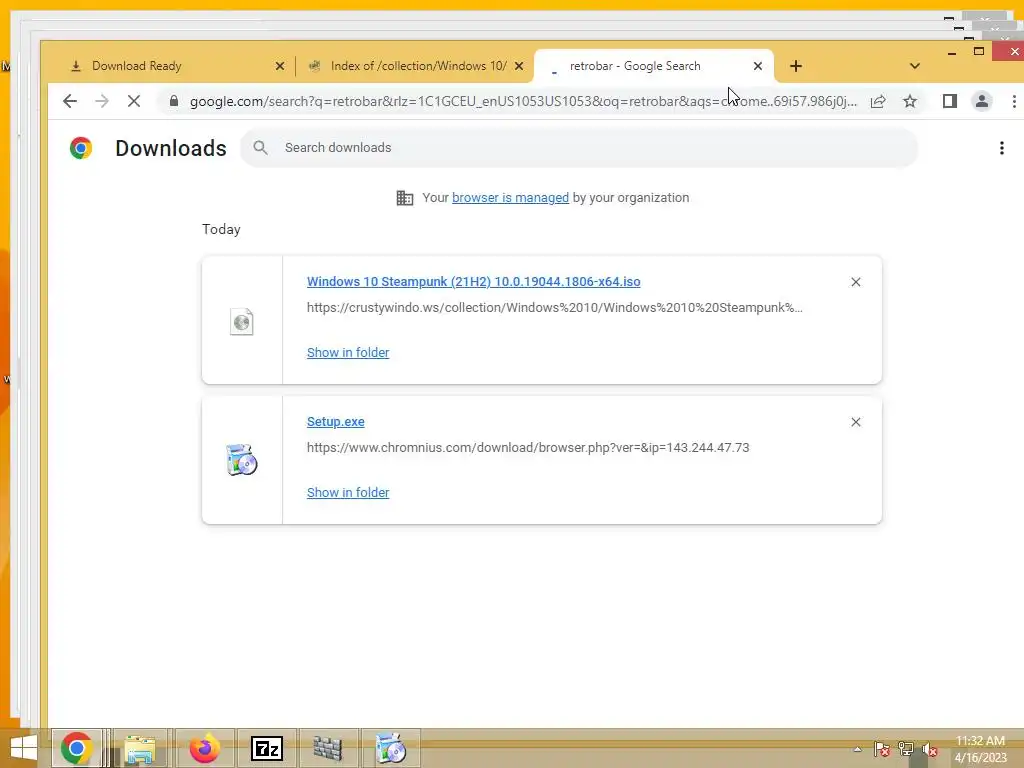Click the google.com URL in the address bar
The image size is (1024, 768).
pos(522,101)
